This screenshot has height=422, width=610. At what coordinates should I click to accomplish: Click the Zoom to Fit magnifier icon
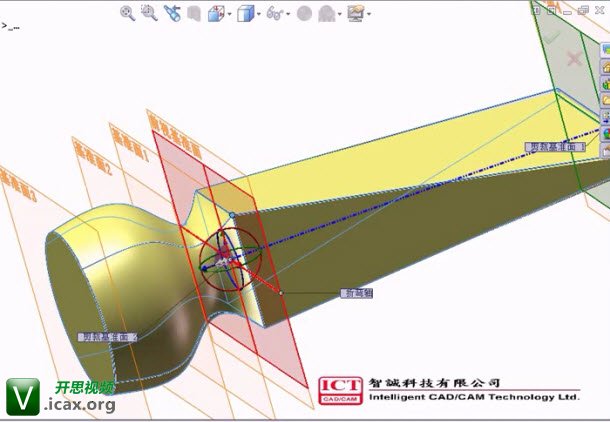point(127,13)
